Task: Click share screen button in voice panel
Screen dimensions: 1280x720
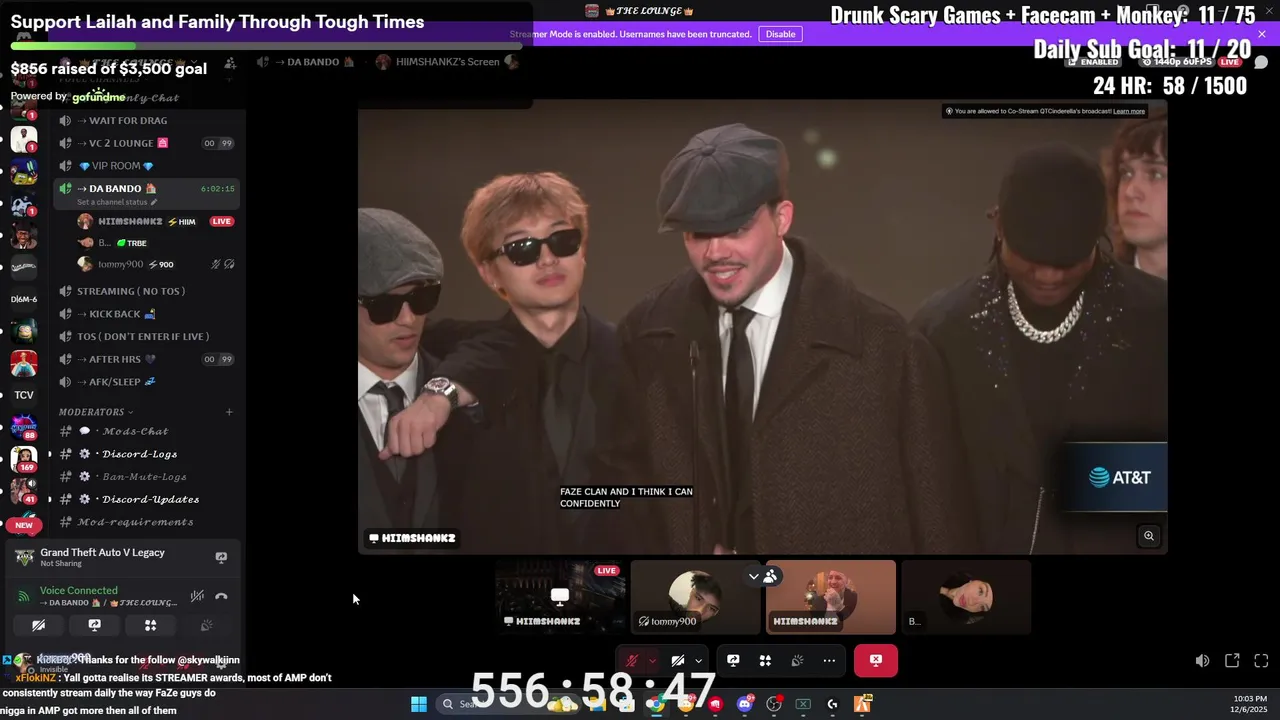Action: (94, 625)
